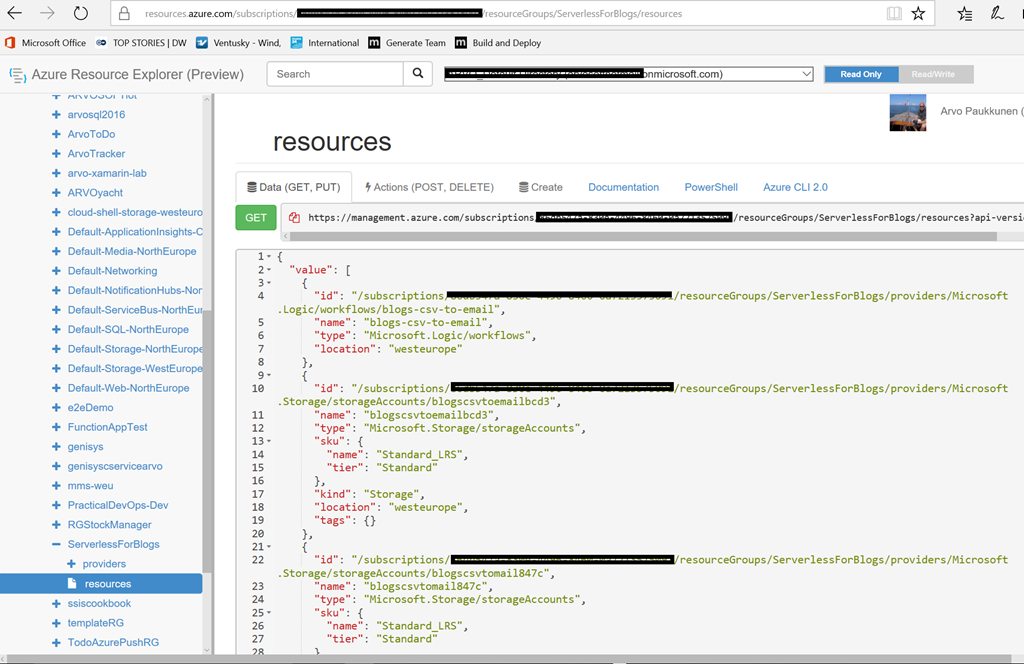This screenshot has height=664, width=1024.
Task: Click the Microsoft Office bookmark icon
Action: tap(10, 43)
